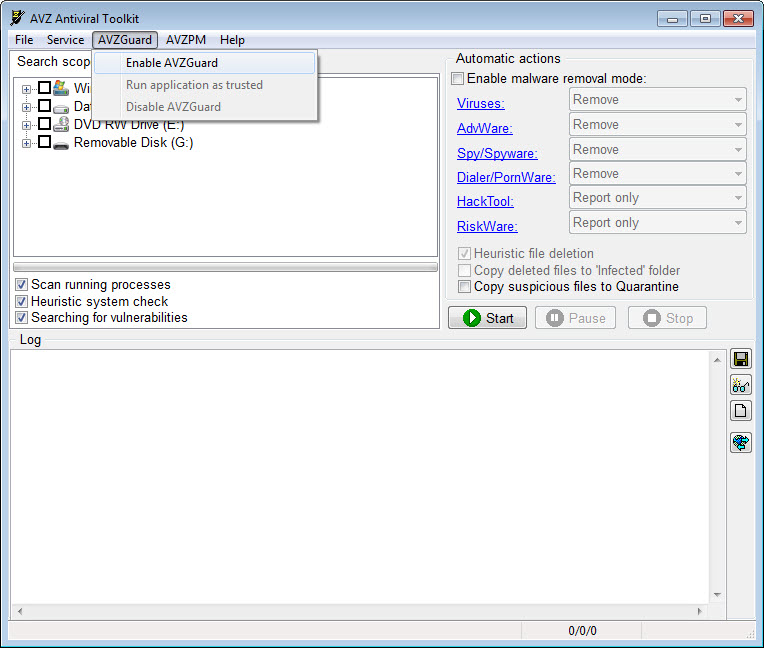Screen dimensions: 764x648
Task: Check the Windows drive checkbox in the tree
Action: coord(44,87)
